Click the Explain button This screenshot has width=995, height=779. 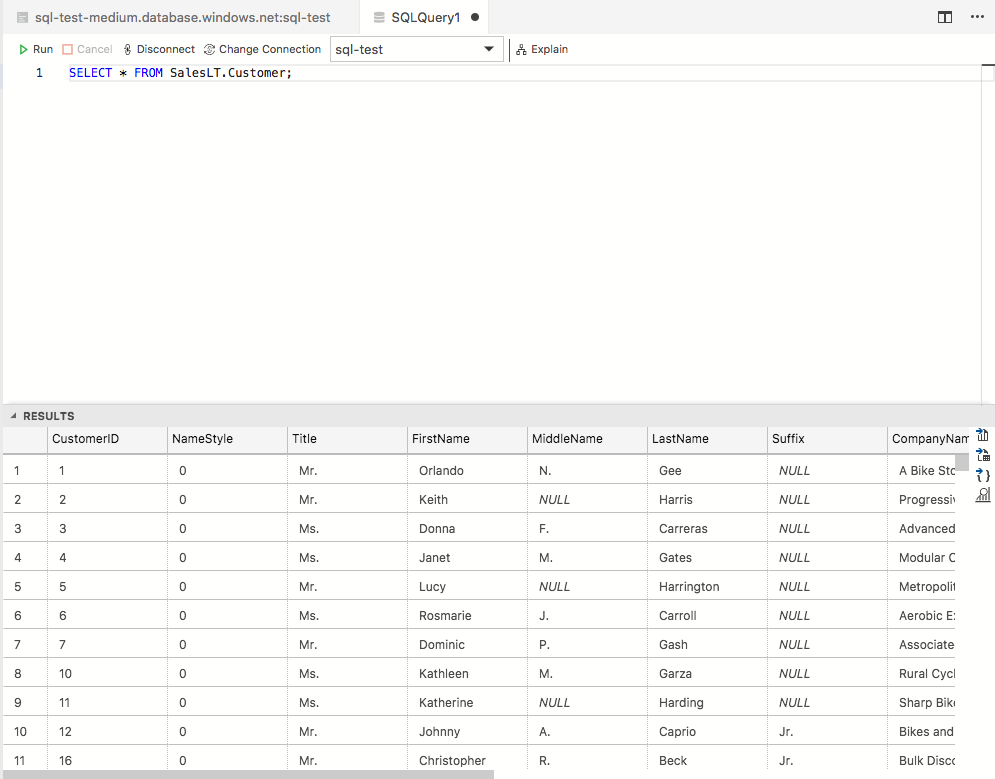[x=541, y=49]
